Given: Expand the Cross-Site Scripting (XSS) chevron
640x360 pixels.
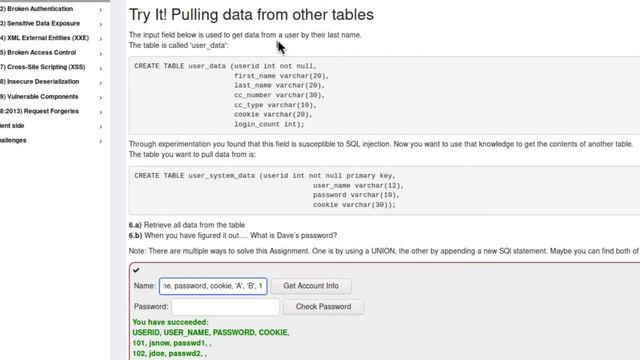Looking at the screenshot, I should click(100, 68).
